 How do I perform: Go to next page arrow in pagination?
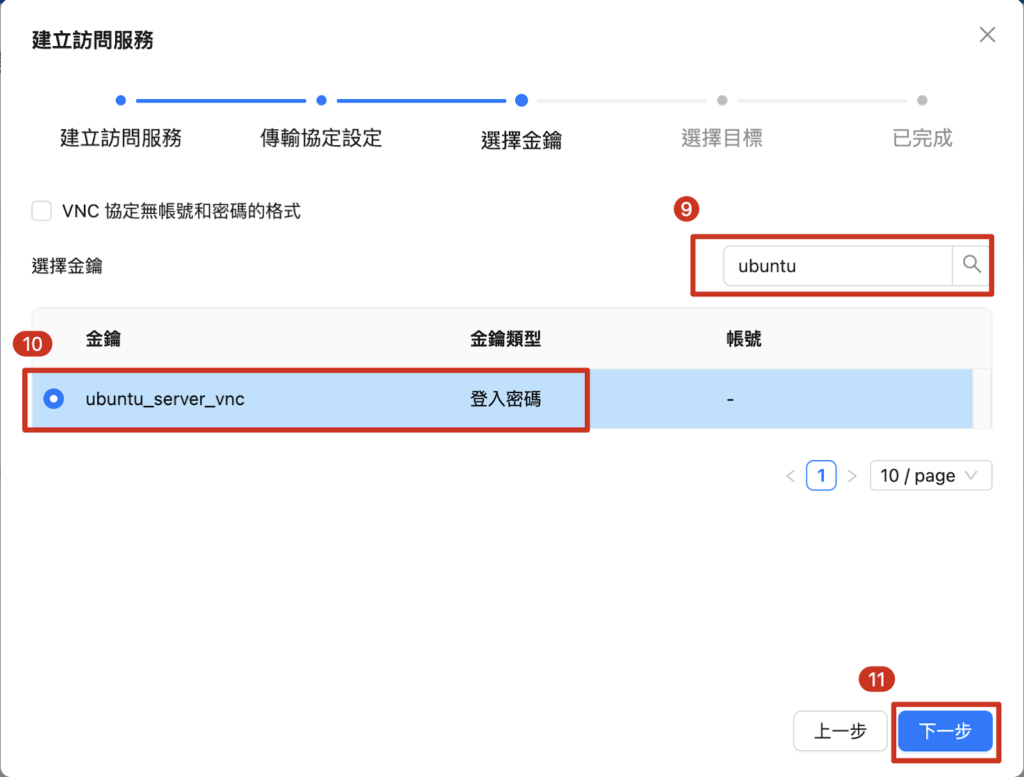click(x=852, y=476)
